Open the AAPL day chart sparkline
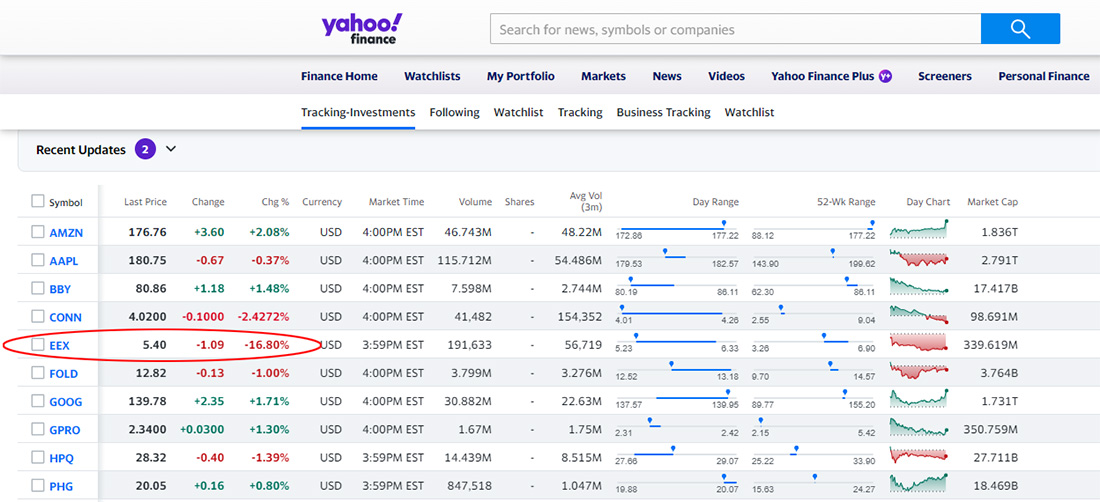Viewport: 1100px width, 502px height. pyautogui.click(x=919, y=258)
